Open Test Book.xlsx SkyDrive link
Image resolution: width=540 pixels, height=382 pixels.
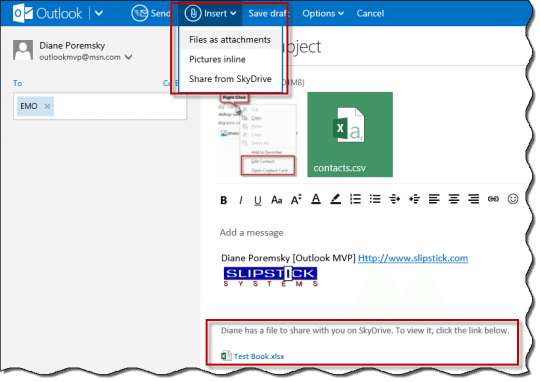pyautogui.click(x=259, y=356)
